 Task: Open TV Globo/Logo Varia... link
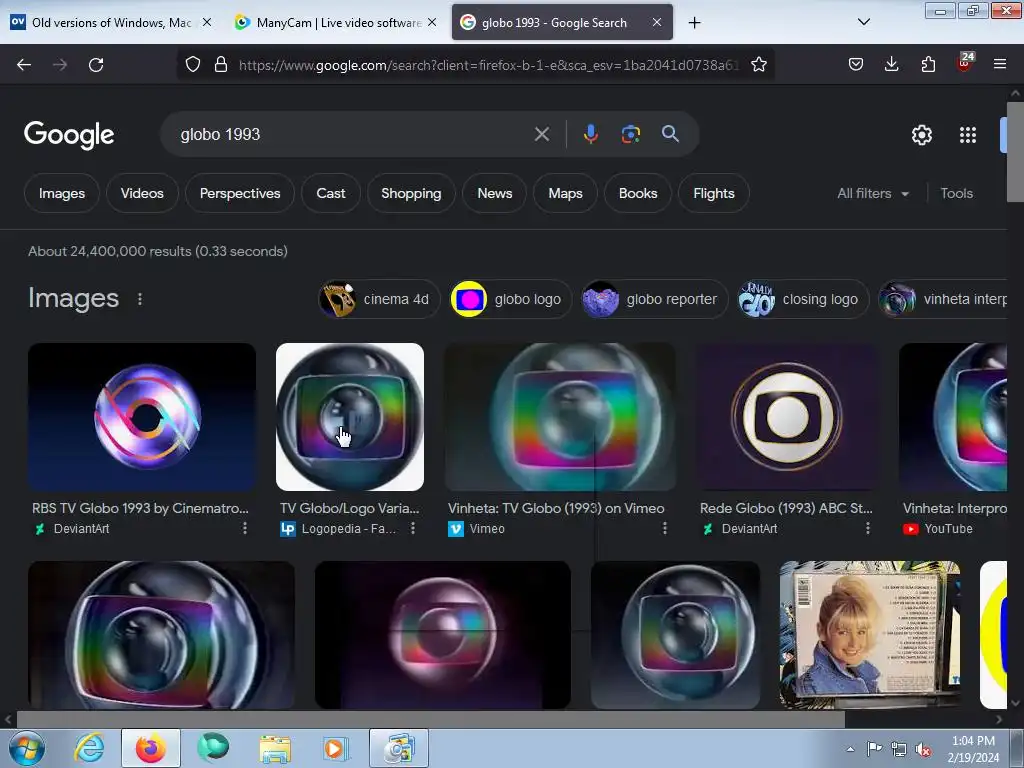(x=349, y=508)
